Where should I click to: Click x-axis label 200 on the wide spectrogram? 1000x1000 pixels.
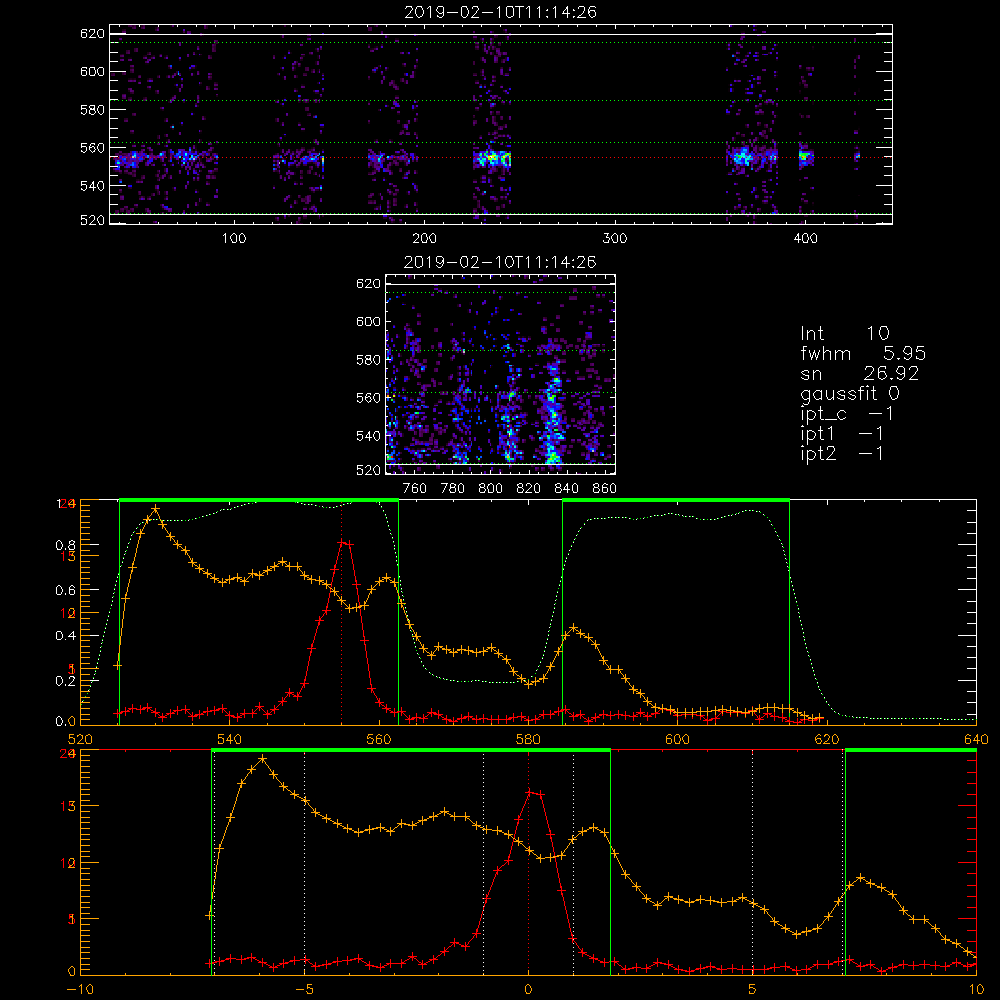(x=424, y=239)
